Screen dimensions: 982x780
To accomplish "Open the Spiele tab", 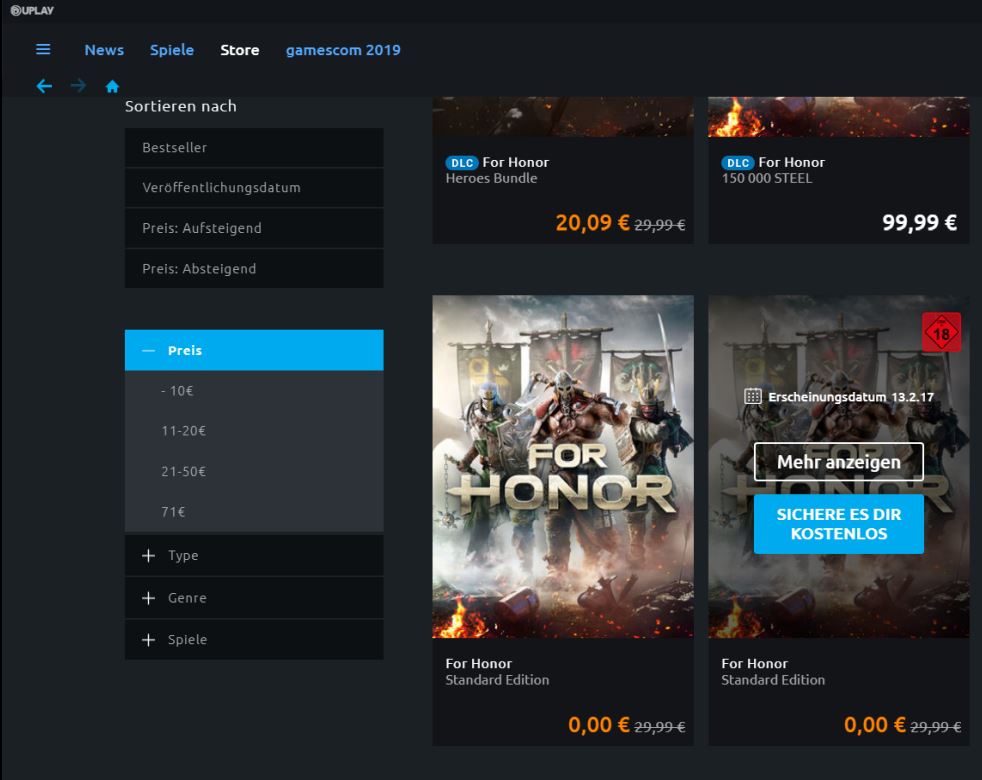I will pos(172,50).
